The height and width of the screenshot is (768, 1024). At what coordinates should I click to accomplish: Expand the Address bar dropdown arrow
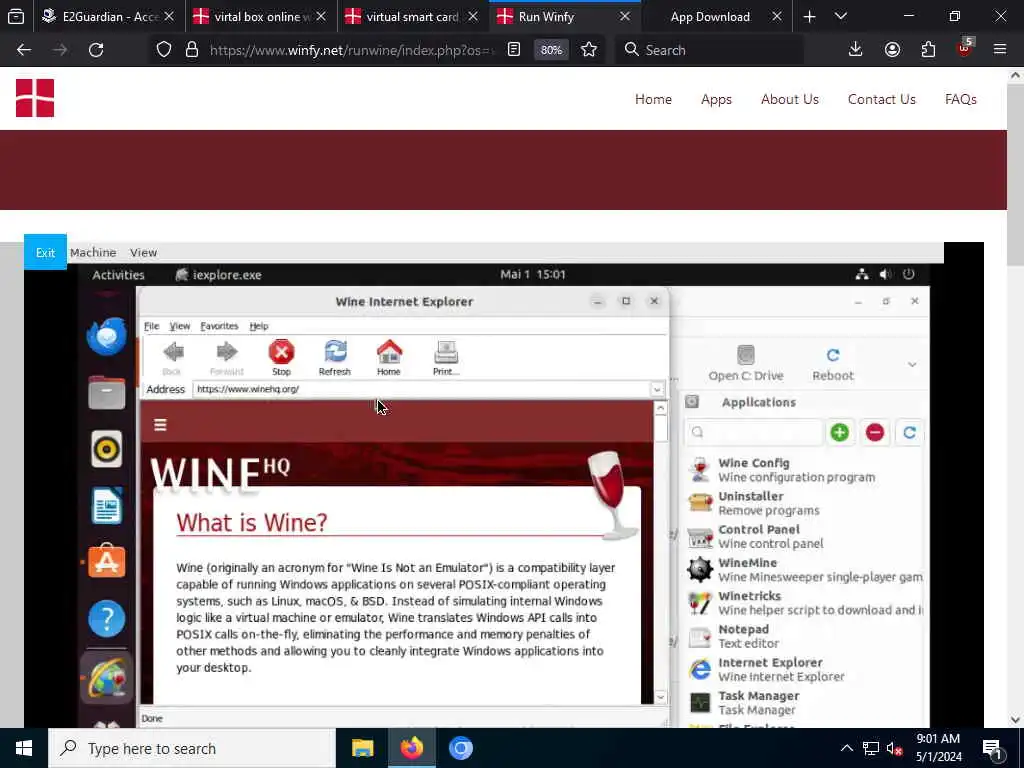click(x=656, y=389)
